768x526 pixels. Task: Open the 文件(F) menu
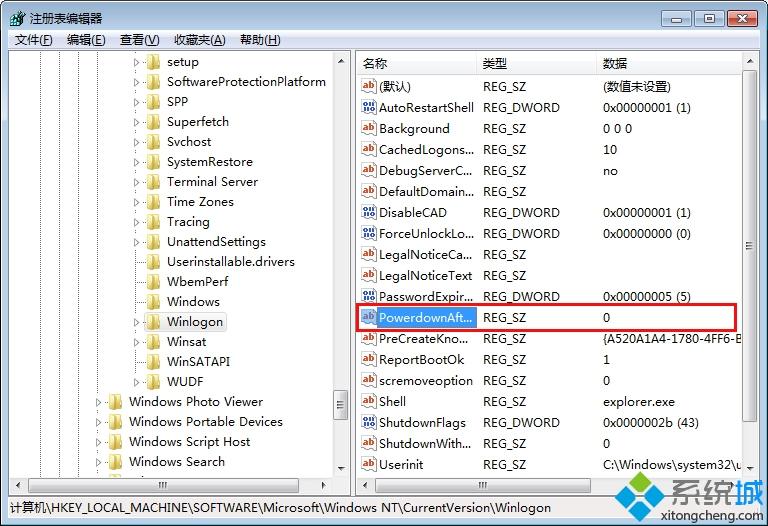(33, 40)
